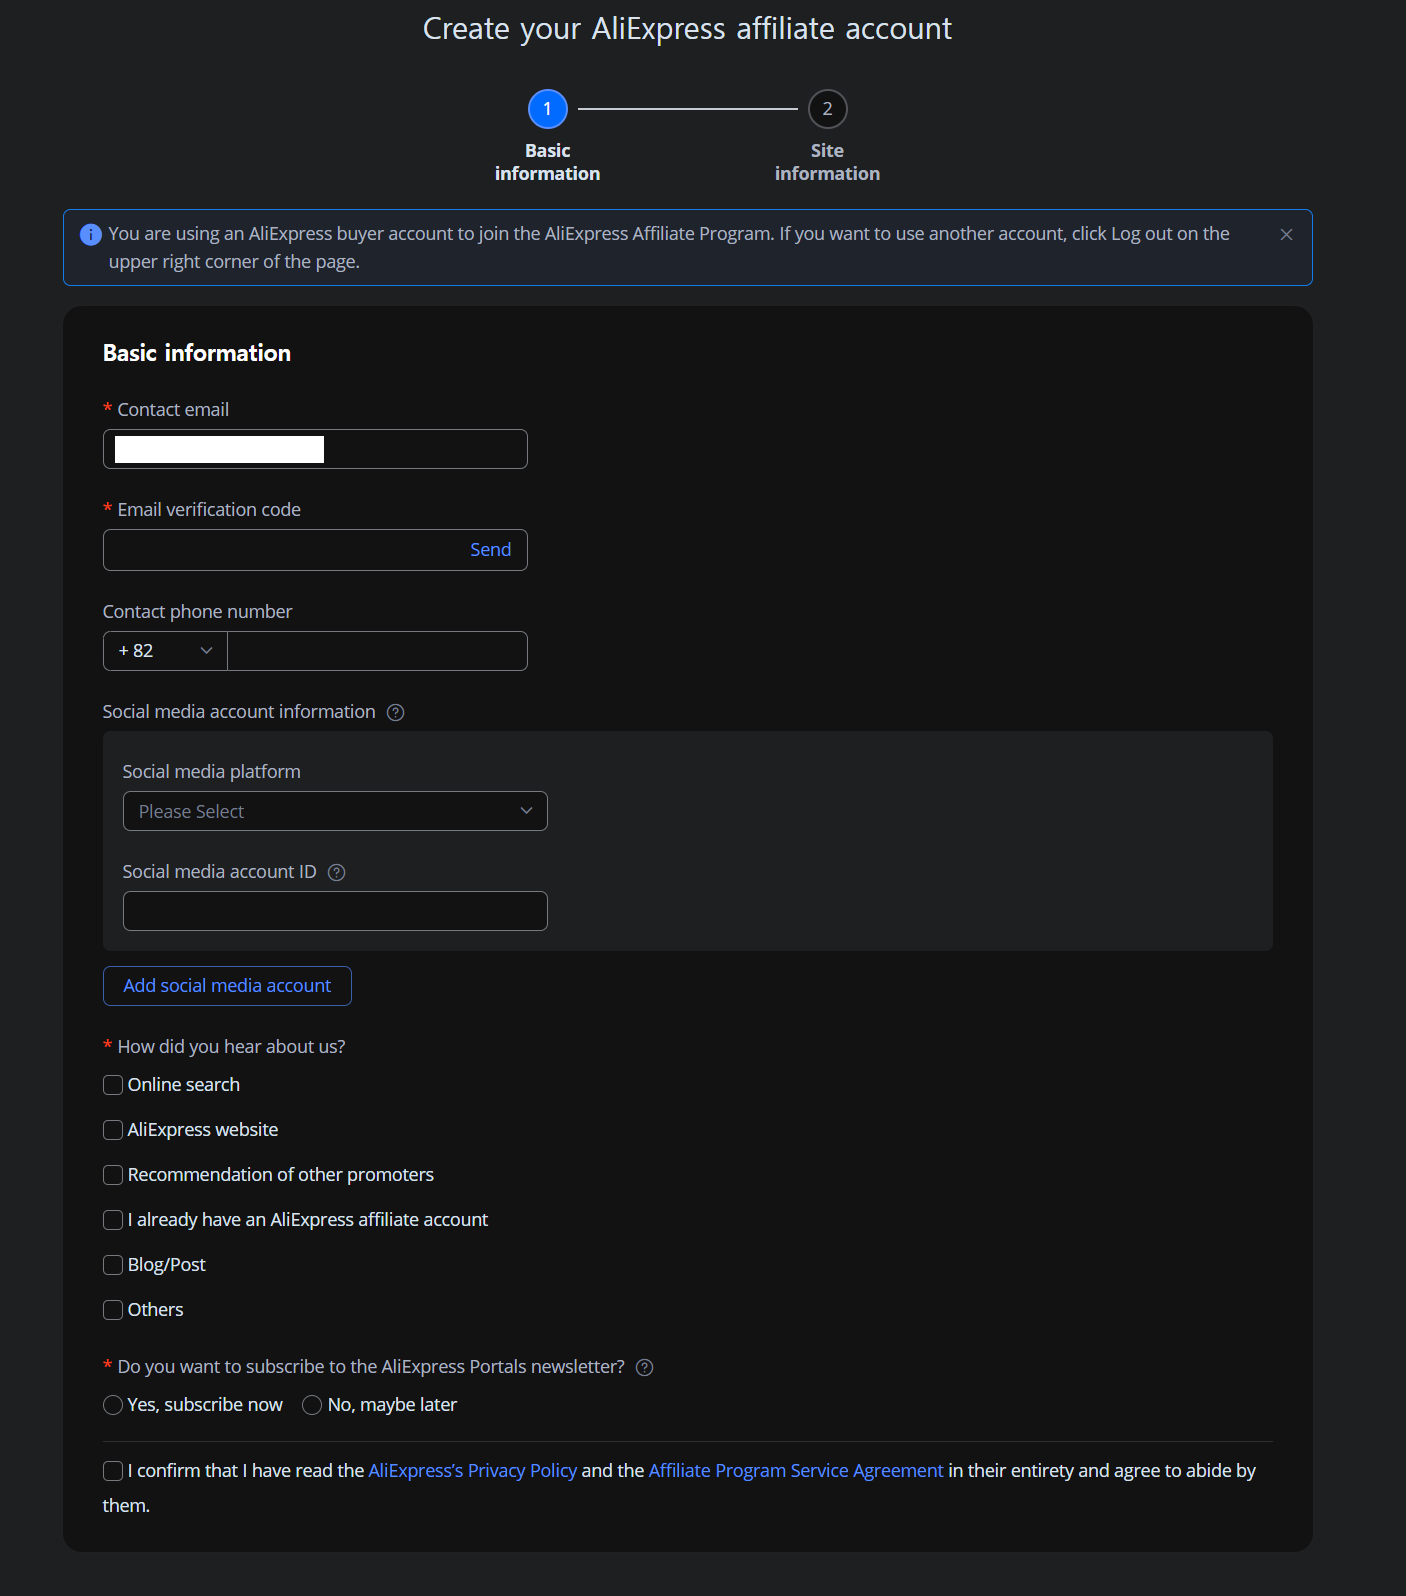Screen dimensions: 1406x1596
Task: Focus the Social media account ID field
Action: point(335,911)
